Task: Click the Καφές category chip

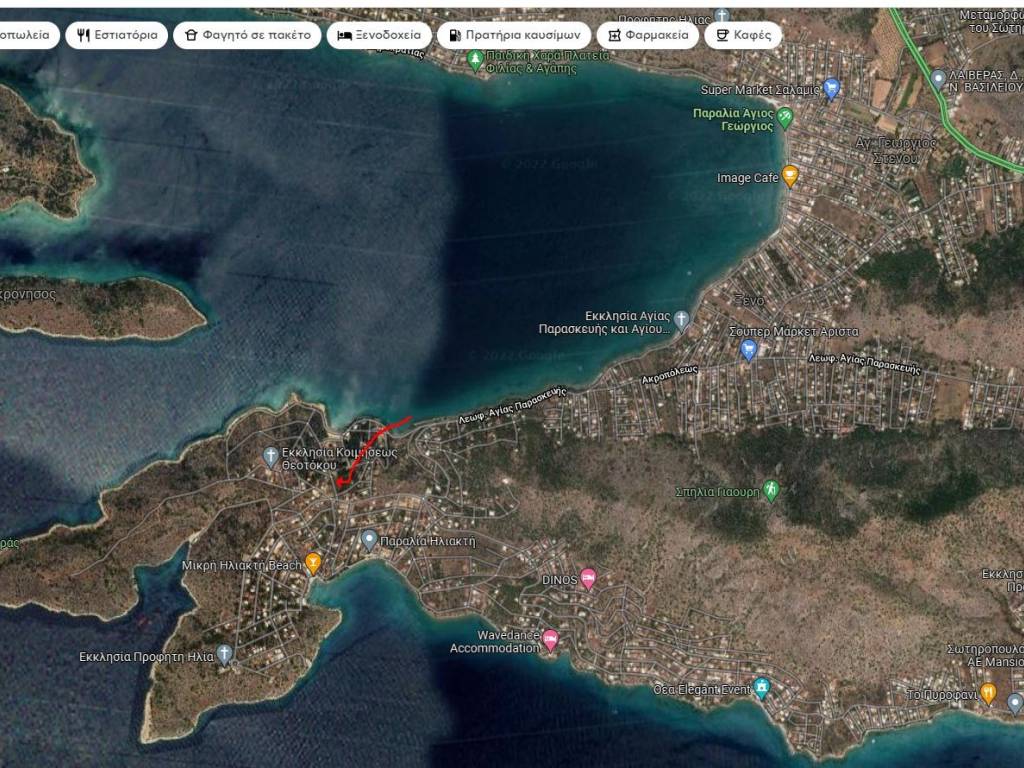Action: pyautogui.click(x=743, y=35)
